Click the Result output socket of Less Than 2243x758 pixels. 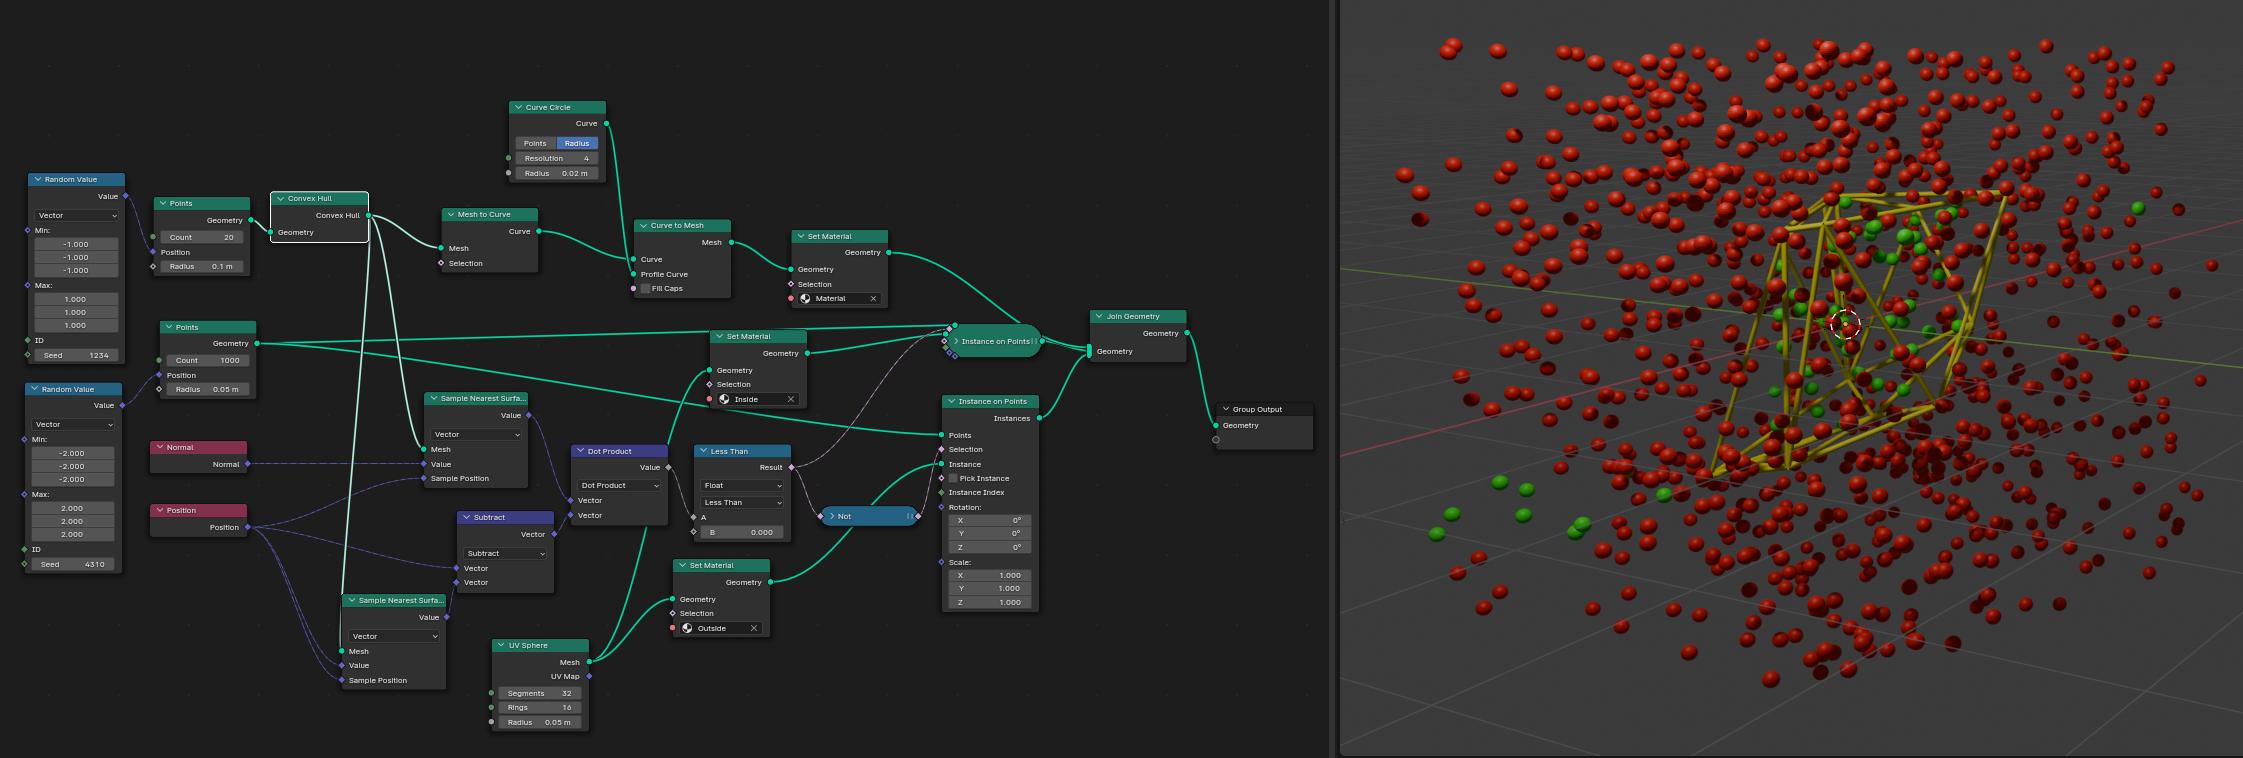point(791,467)
